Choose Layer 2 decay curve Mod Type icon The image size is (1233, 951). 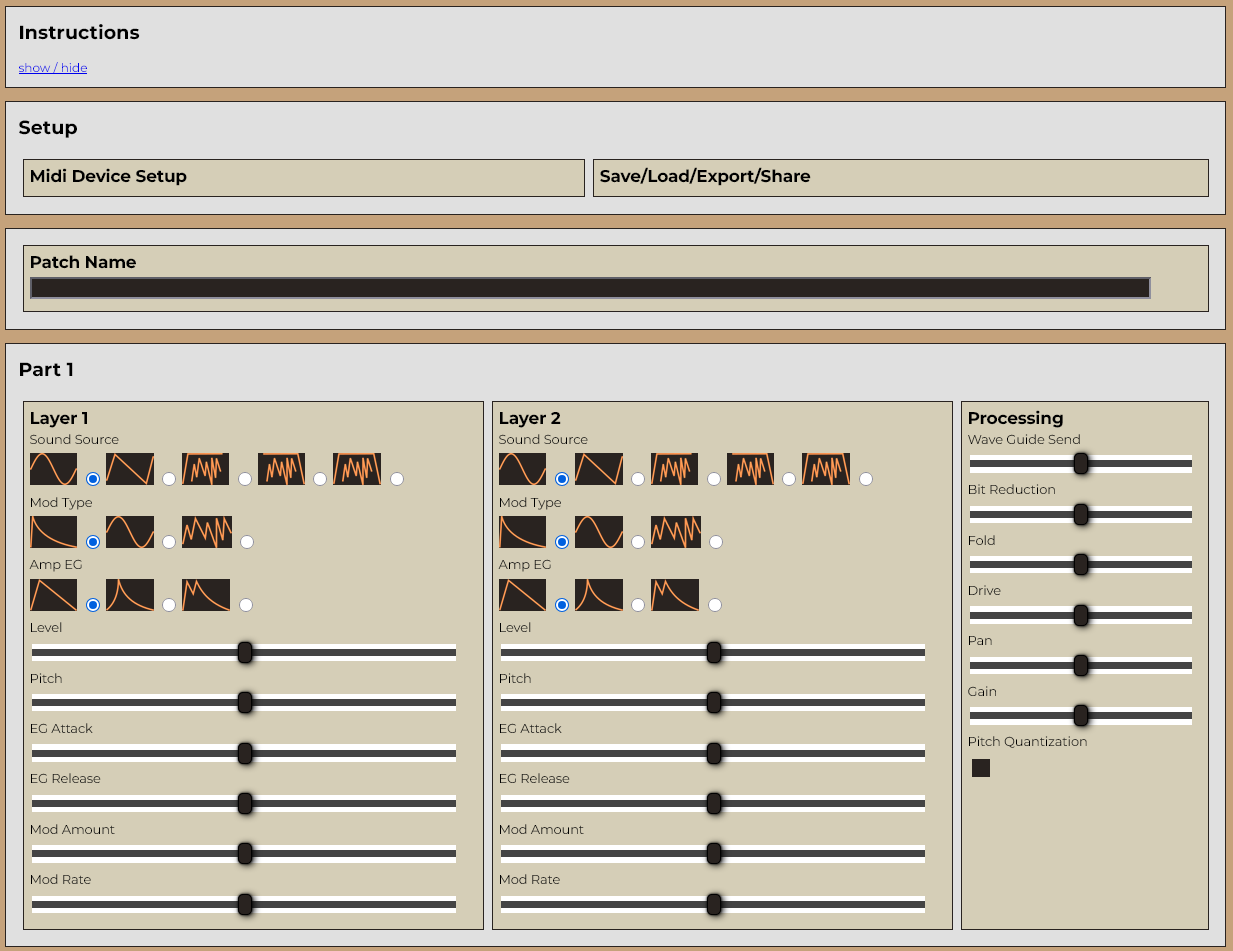click(x=522, y=532)
